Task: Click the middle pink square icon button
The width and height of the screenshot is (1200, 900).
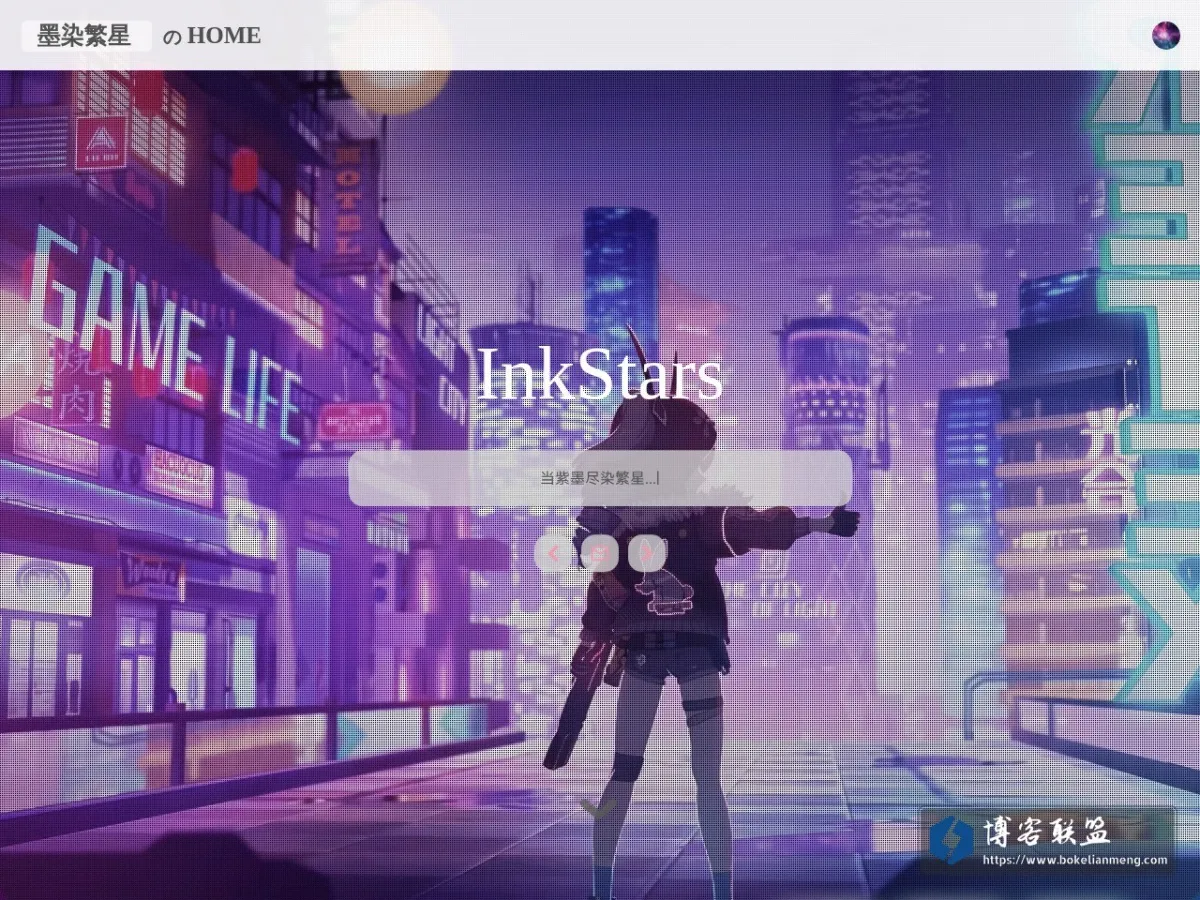Action: (x=600, y=553)
